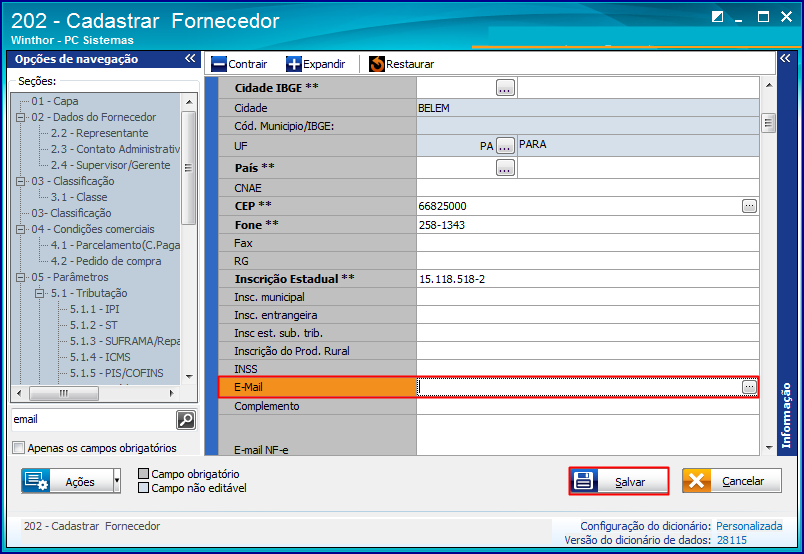Select 4.1 - Parcelamento section
The width and height of the screenshot is (804, 554).
pos(115,245)
